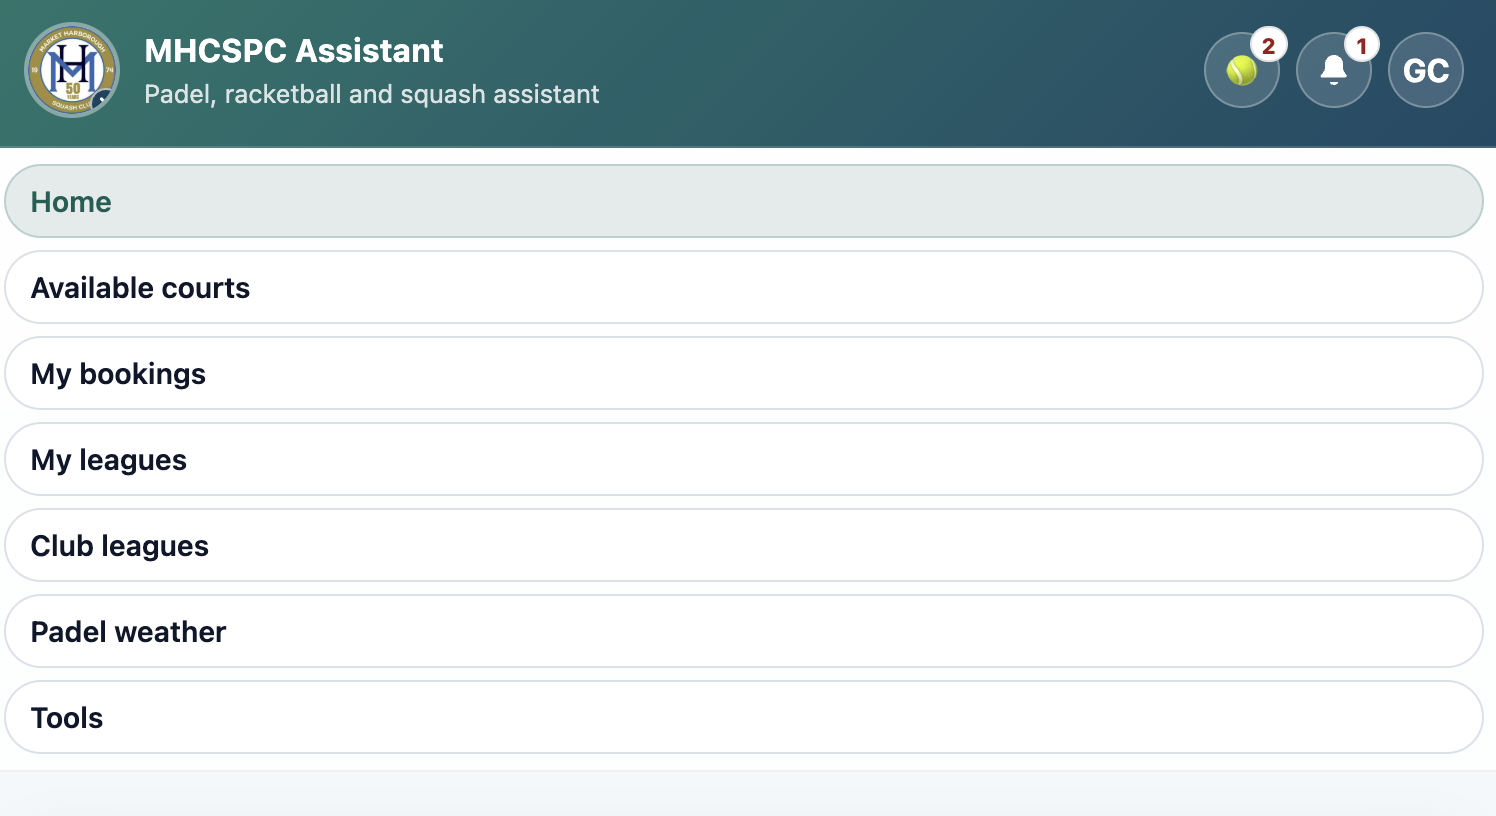Click the red 2 badge on ball
This screenshot has width=1496, height=816.
(x=1268, y=45)
